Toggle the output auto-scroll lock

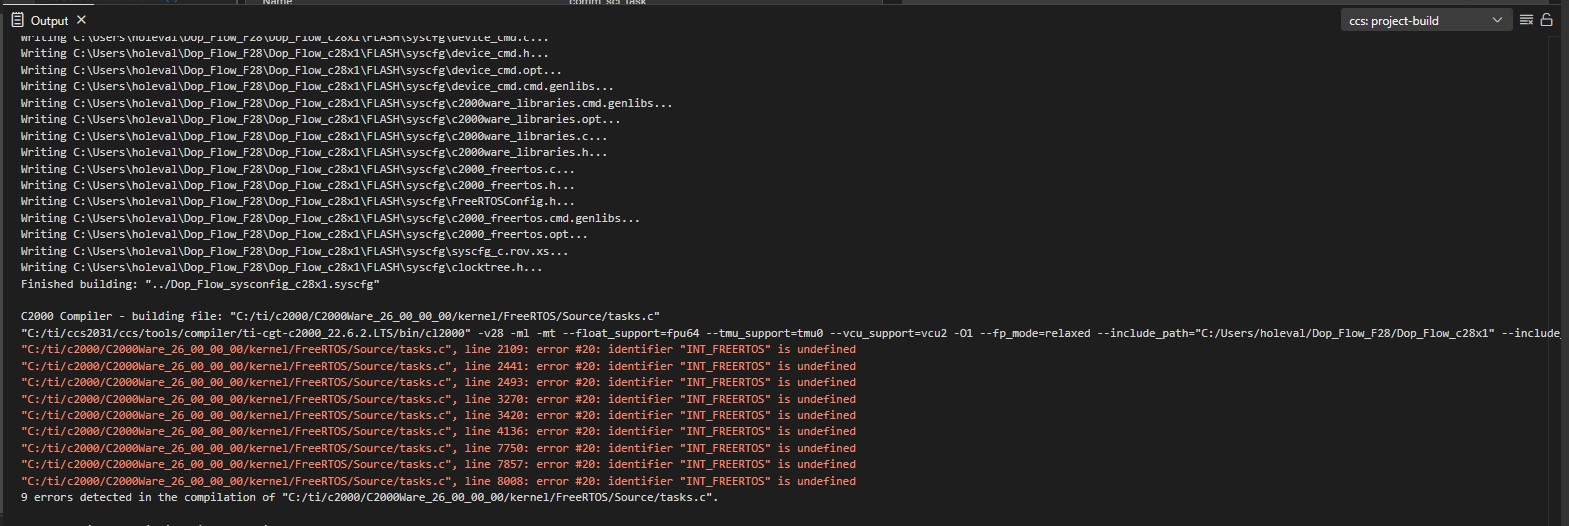click(x=1547, y=20)
